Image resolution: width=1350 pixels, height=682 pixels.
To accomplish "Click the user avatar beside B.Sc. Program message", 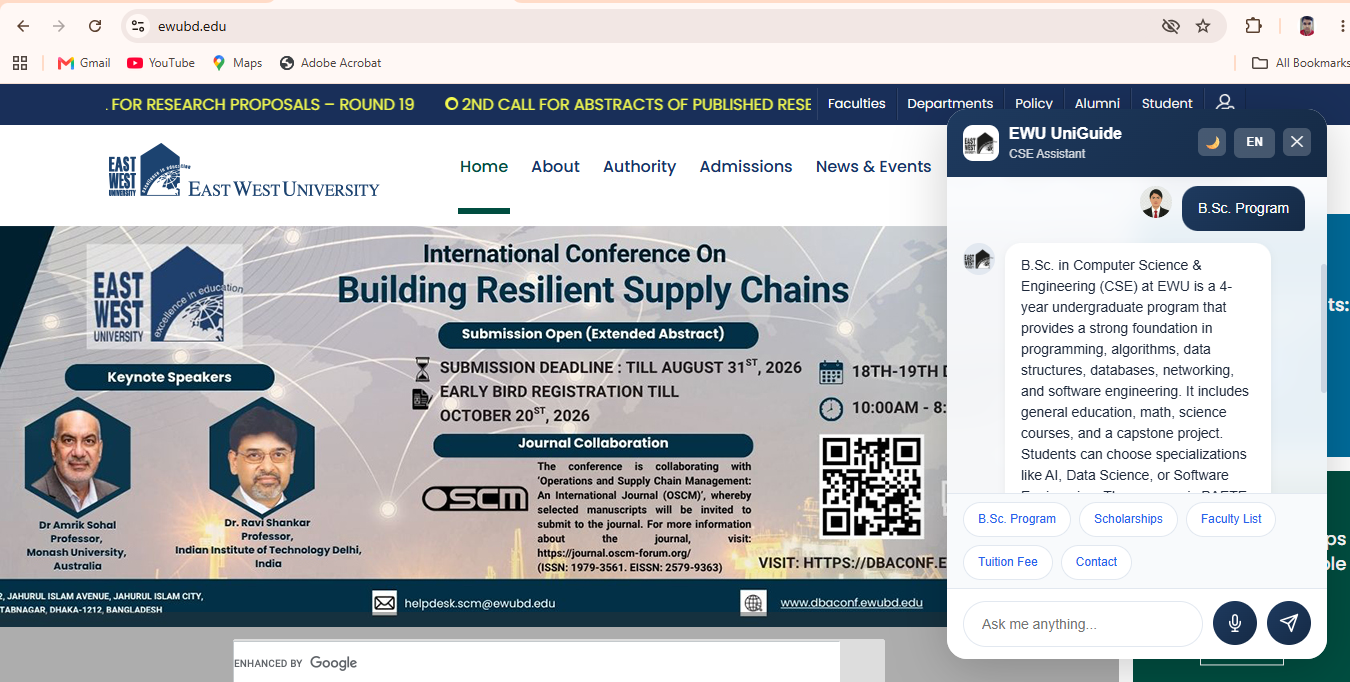I will click(x=1156, y=203).
